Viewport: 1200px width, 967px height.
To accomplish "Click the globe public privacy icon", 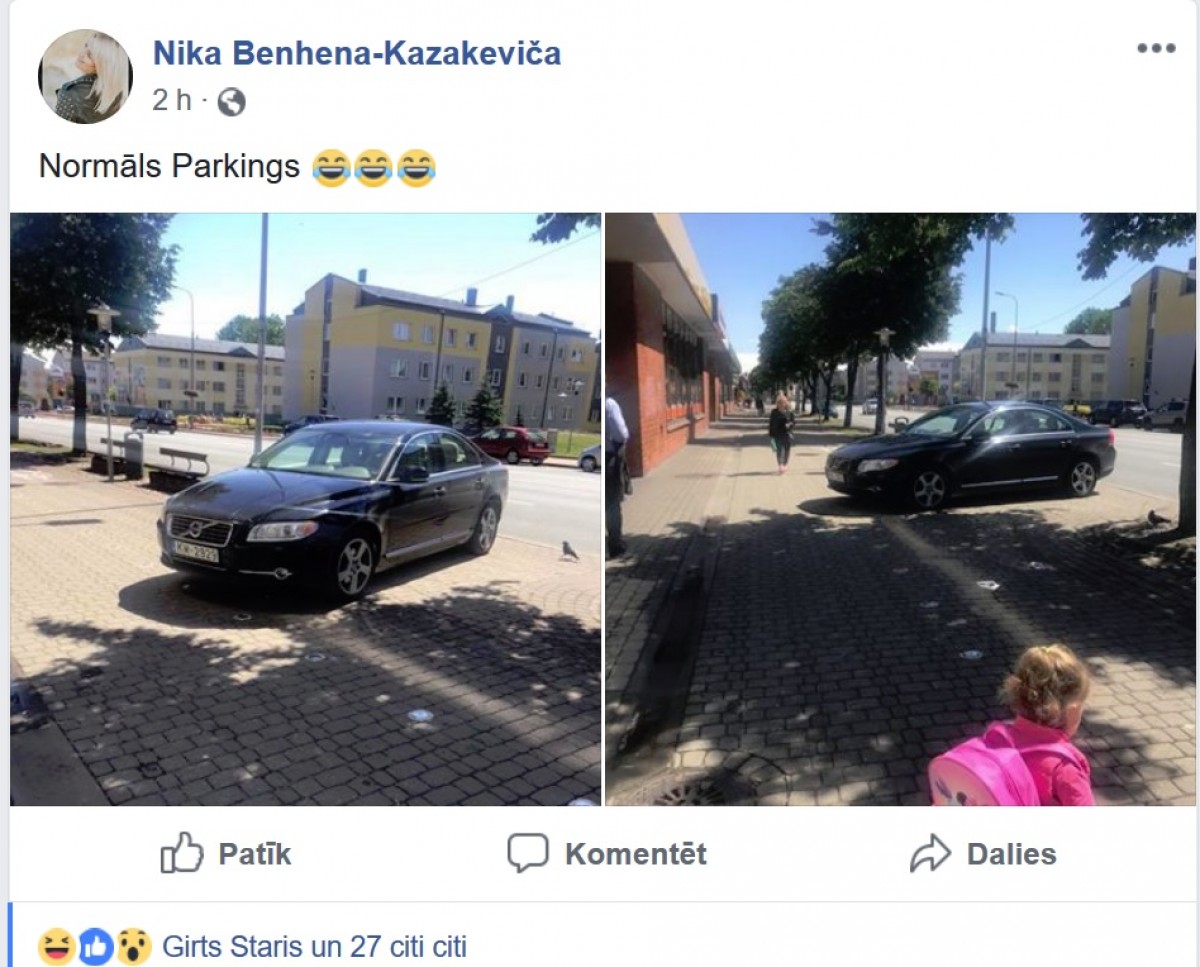I will coord(231,102).
